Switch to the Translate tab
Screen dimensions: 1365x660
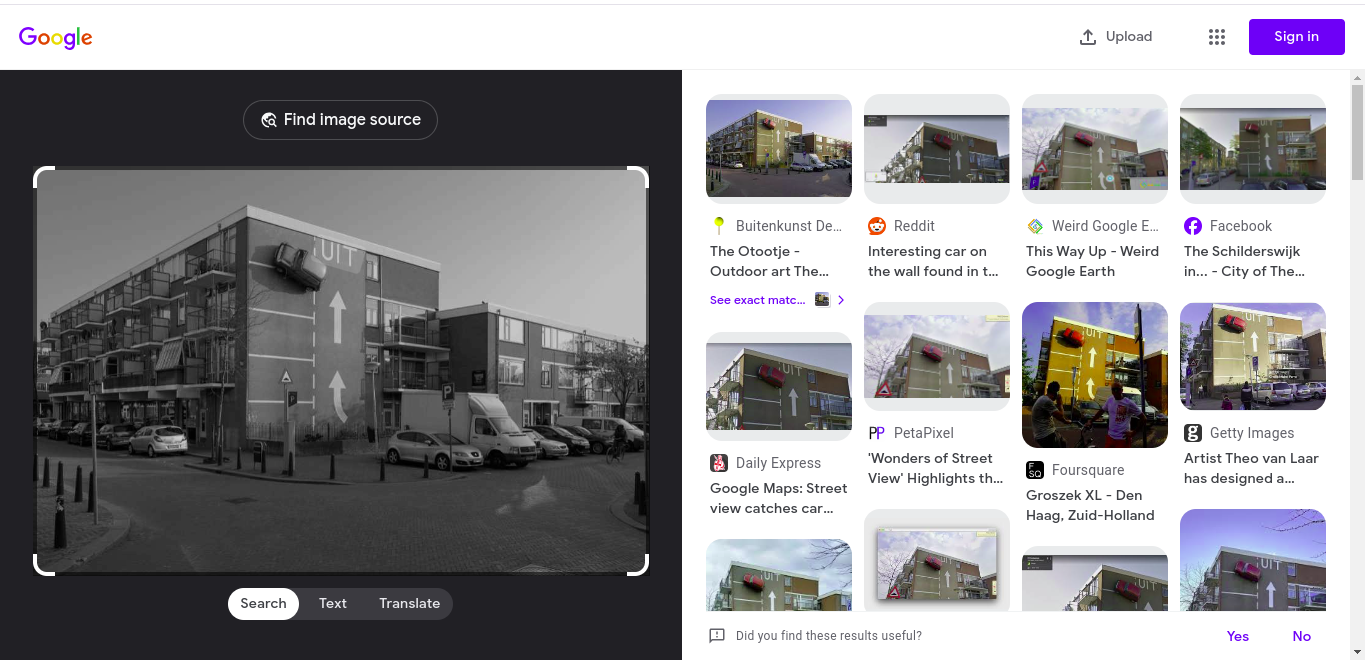[409, 603]
